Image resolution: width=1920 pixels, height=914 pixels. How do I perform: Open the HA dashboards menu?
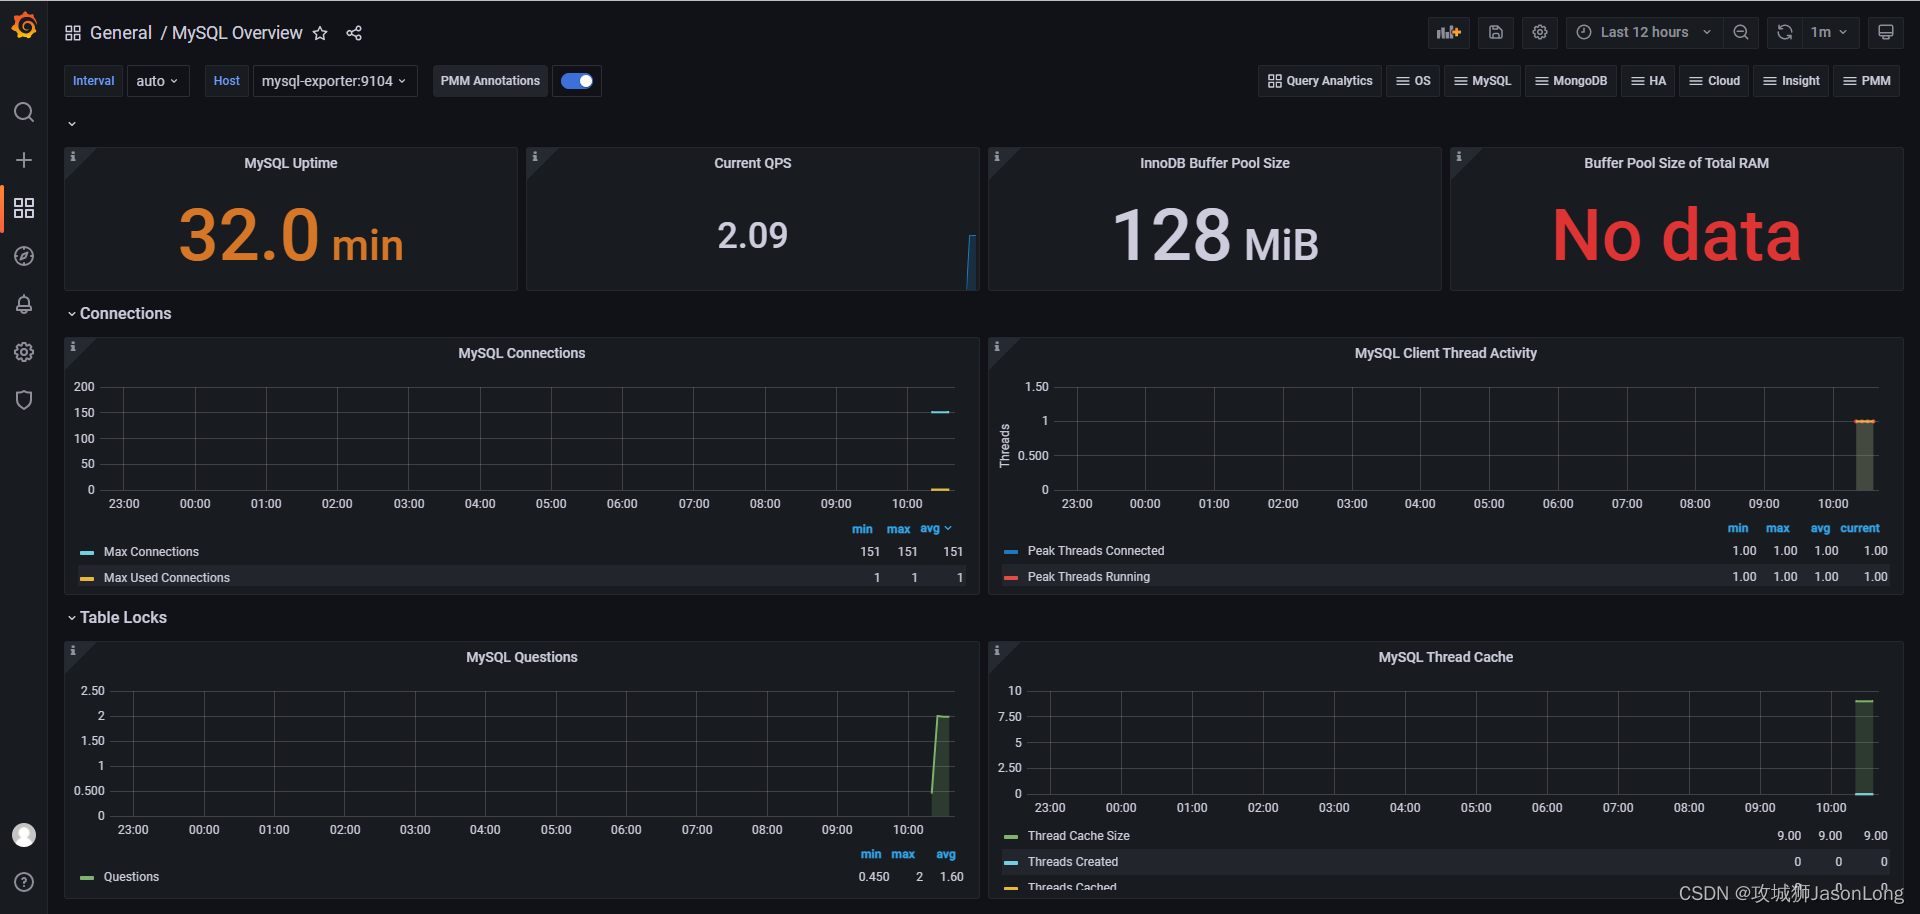point(1648,81)
